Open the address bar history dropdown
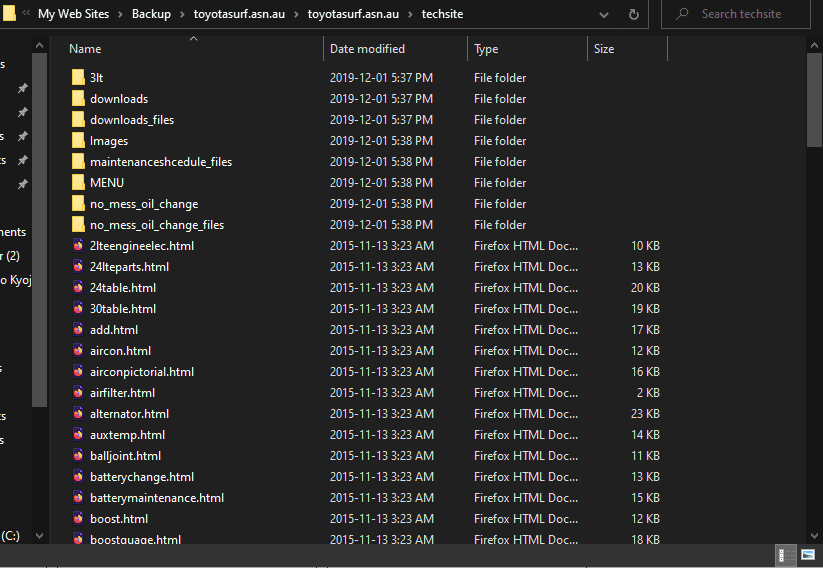The image size is (823, 568). [x=604, y=15]
